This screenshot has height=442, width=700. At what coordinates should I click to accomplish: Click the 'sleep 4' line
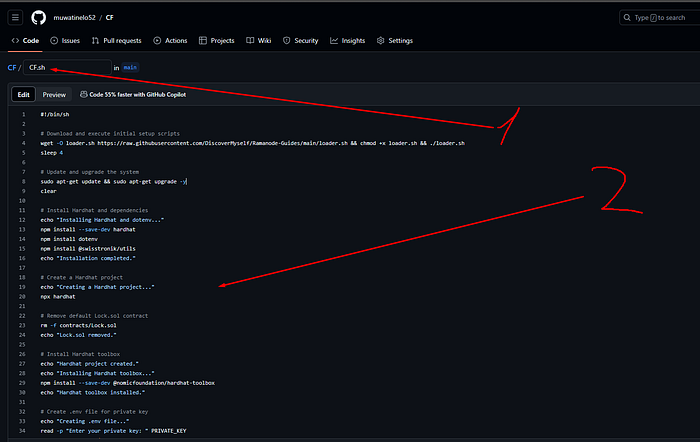pyautogui.click(x=52, y=153)
